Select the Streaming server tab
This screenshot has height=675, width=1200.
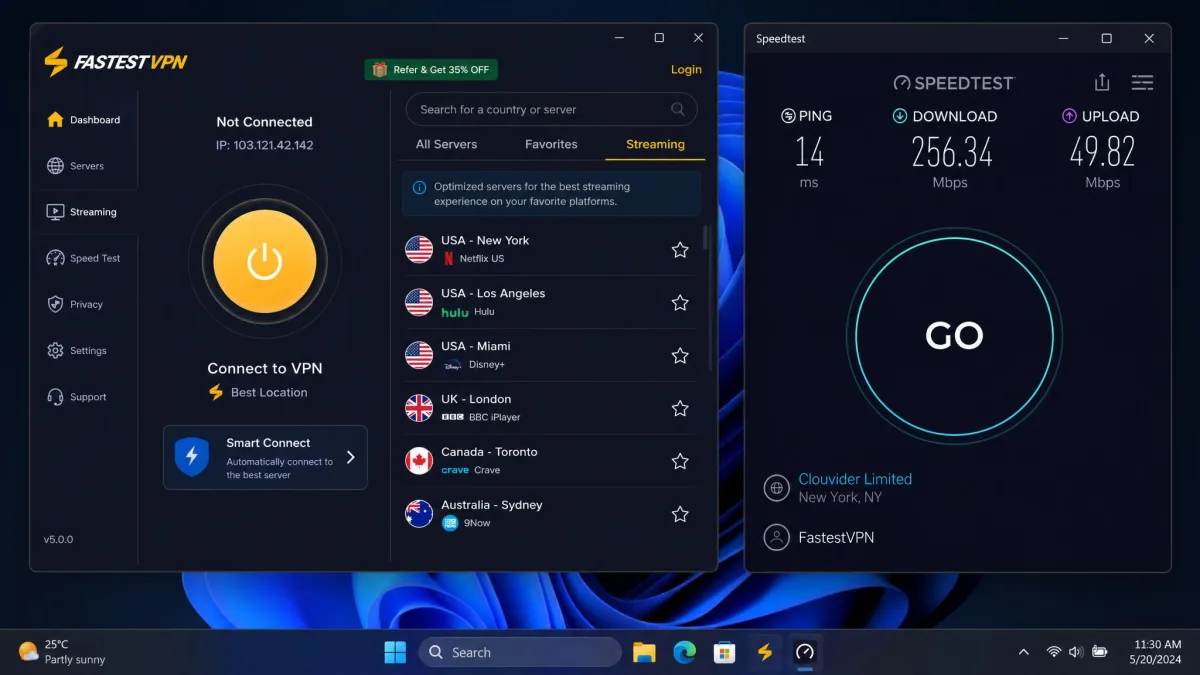(x=655, y=144)
